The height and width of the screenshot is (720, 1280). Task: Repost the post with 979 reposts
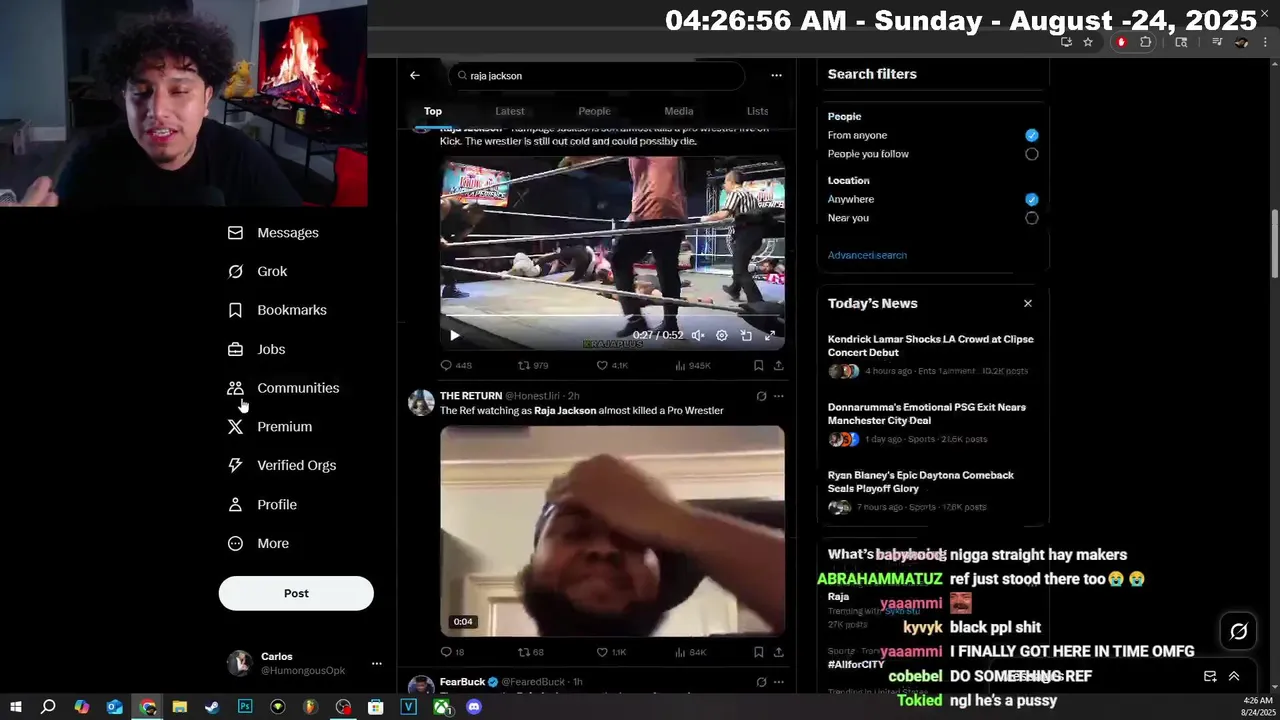coord(533,366)
